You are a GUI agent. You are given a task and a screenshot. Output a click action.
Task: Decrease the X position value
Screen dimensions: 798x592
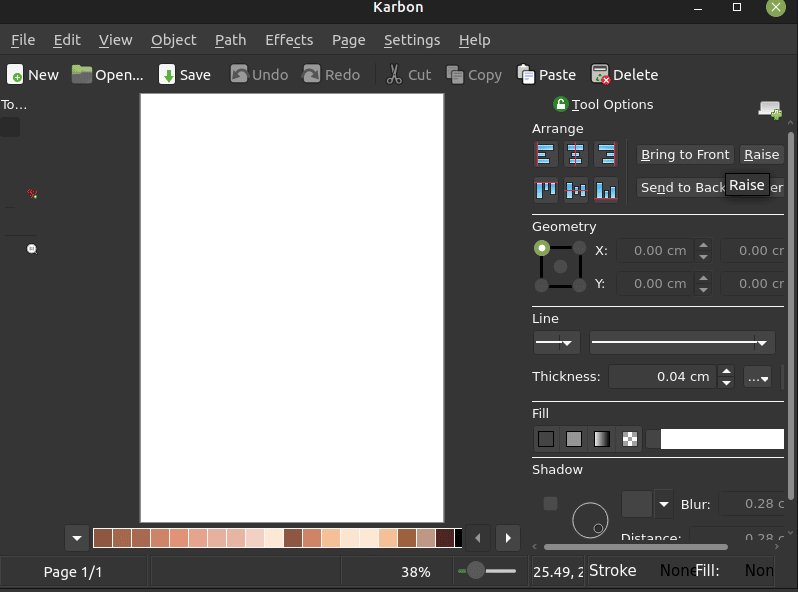click(x=703, y=257)
